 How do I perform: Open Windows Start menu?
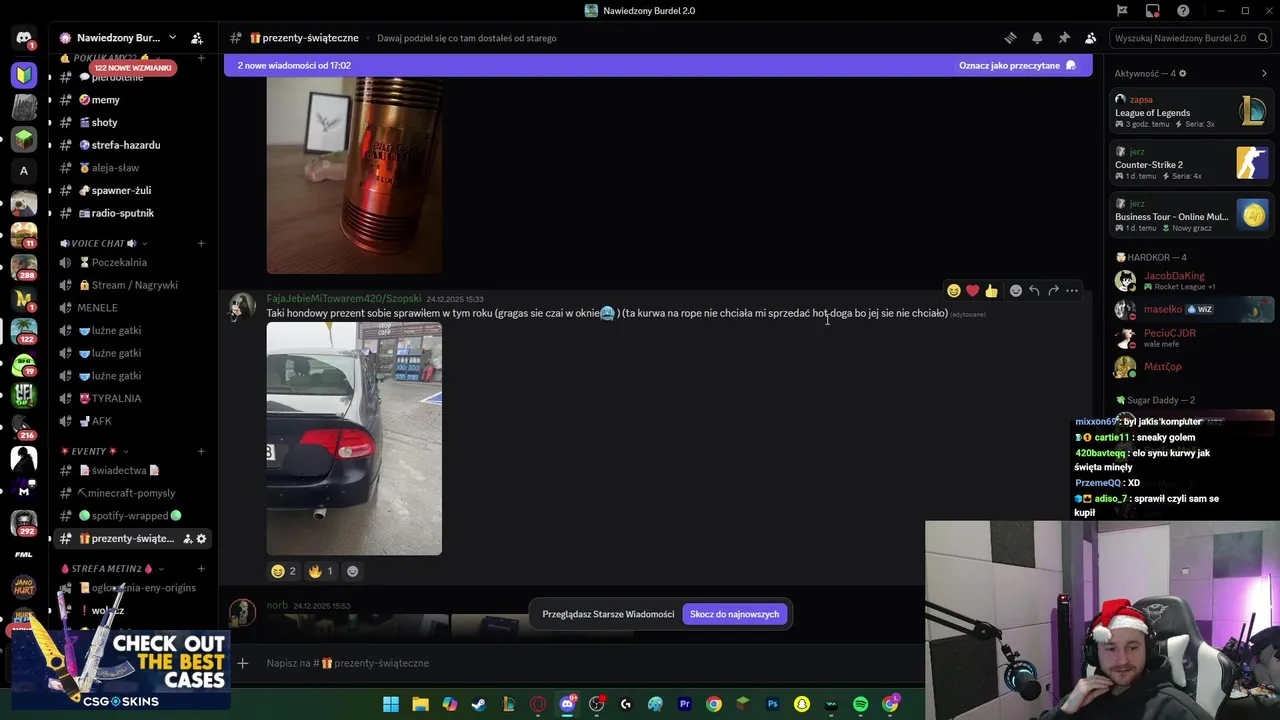pyautogui.click(x=391, y=704)
